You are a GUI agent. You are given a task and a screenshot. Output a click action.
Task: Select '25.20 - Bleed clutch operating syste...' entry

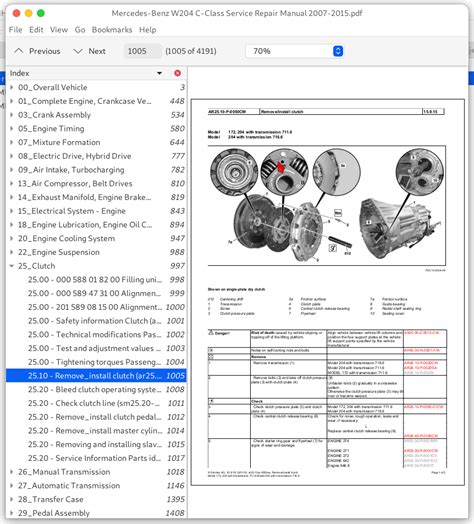click(x=96, y=389)
